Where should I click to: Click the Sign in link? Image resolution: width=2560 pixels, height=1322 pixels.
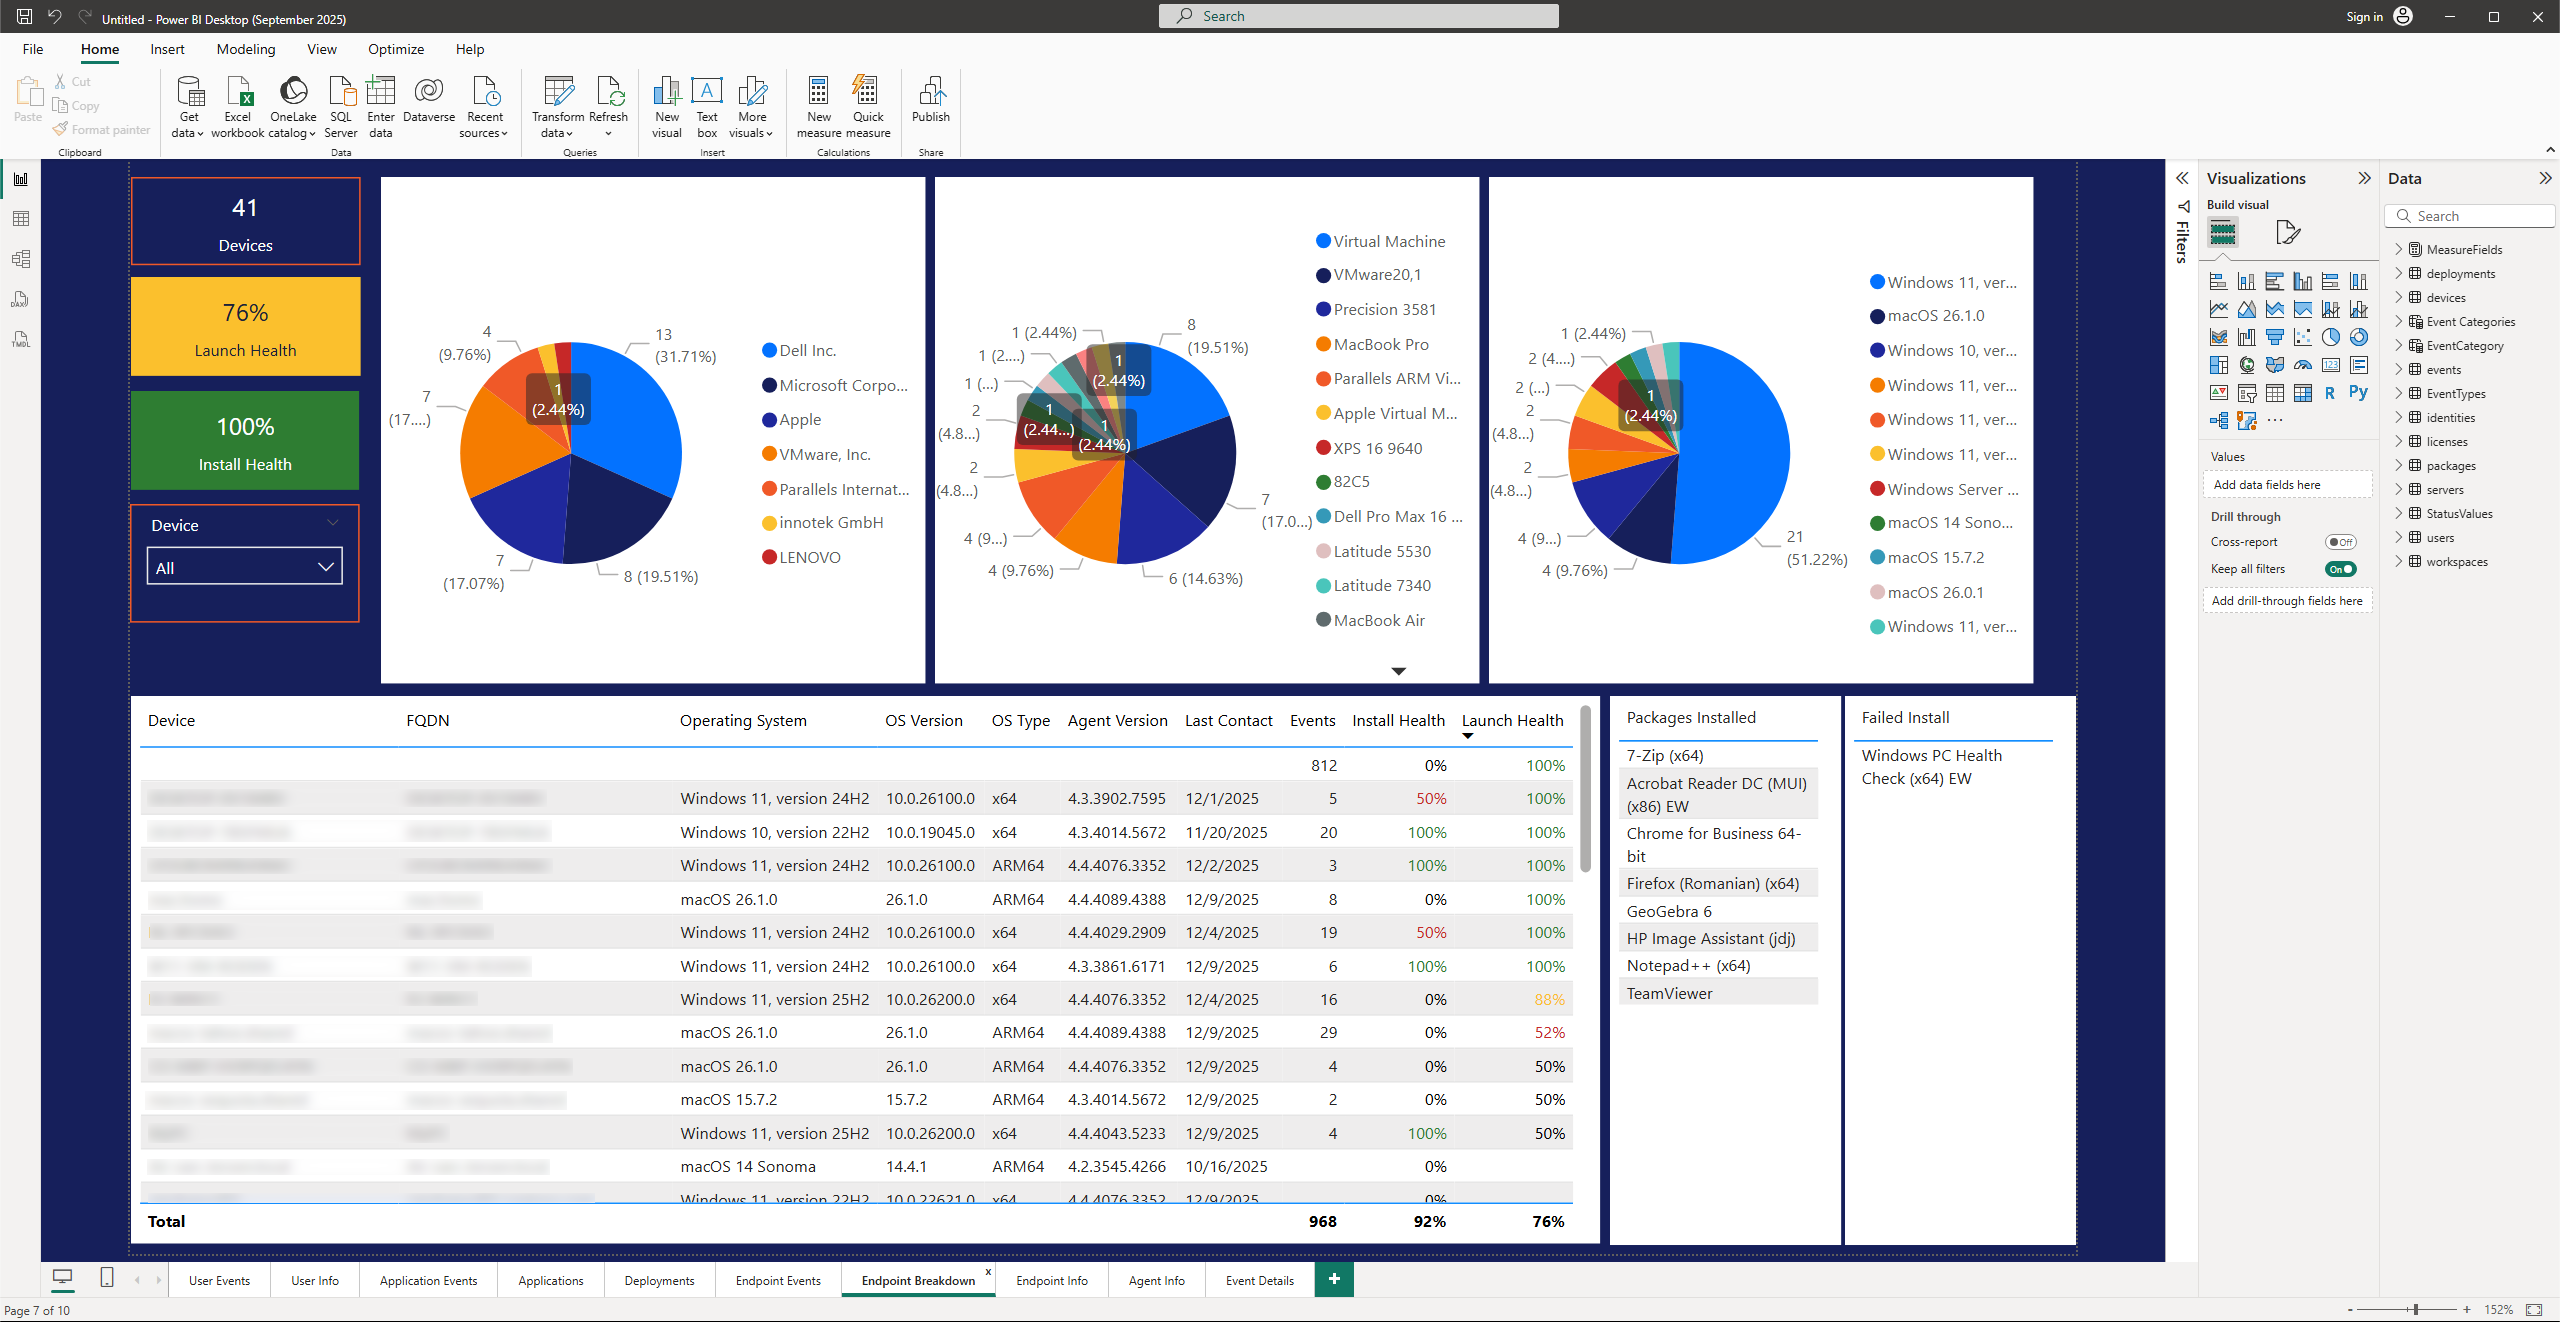pyautogui.click(x=2364, y=16)
